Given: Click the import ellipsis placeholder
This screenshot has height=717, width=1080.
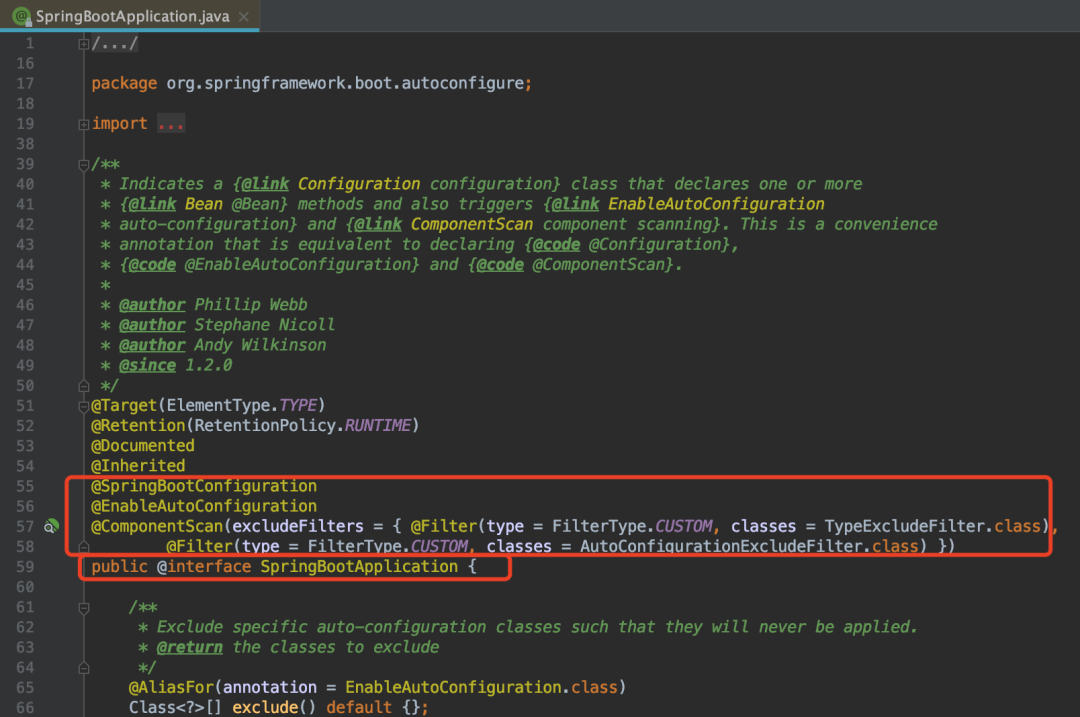Looking at the screenshot, I should 171,124.
